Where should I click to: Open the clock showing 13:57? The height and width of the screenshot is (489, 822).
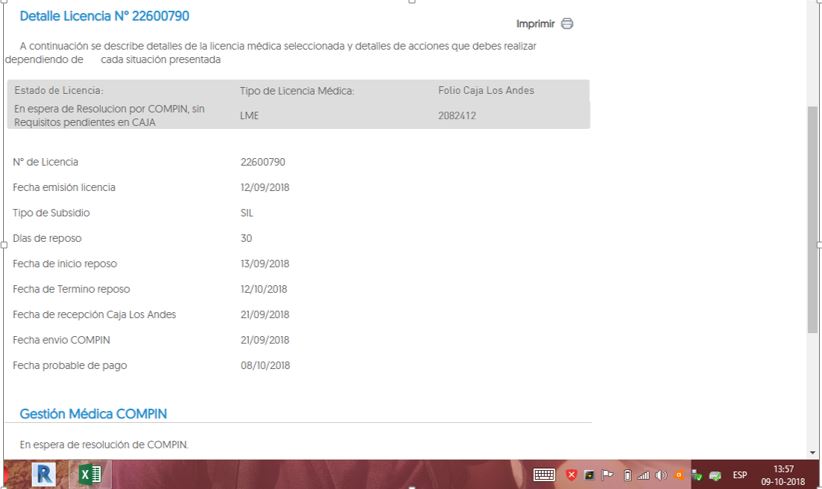coord(783,475)
